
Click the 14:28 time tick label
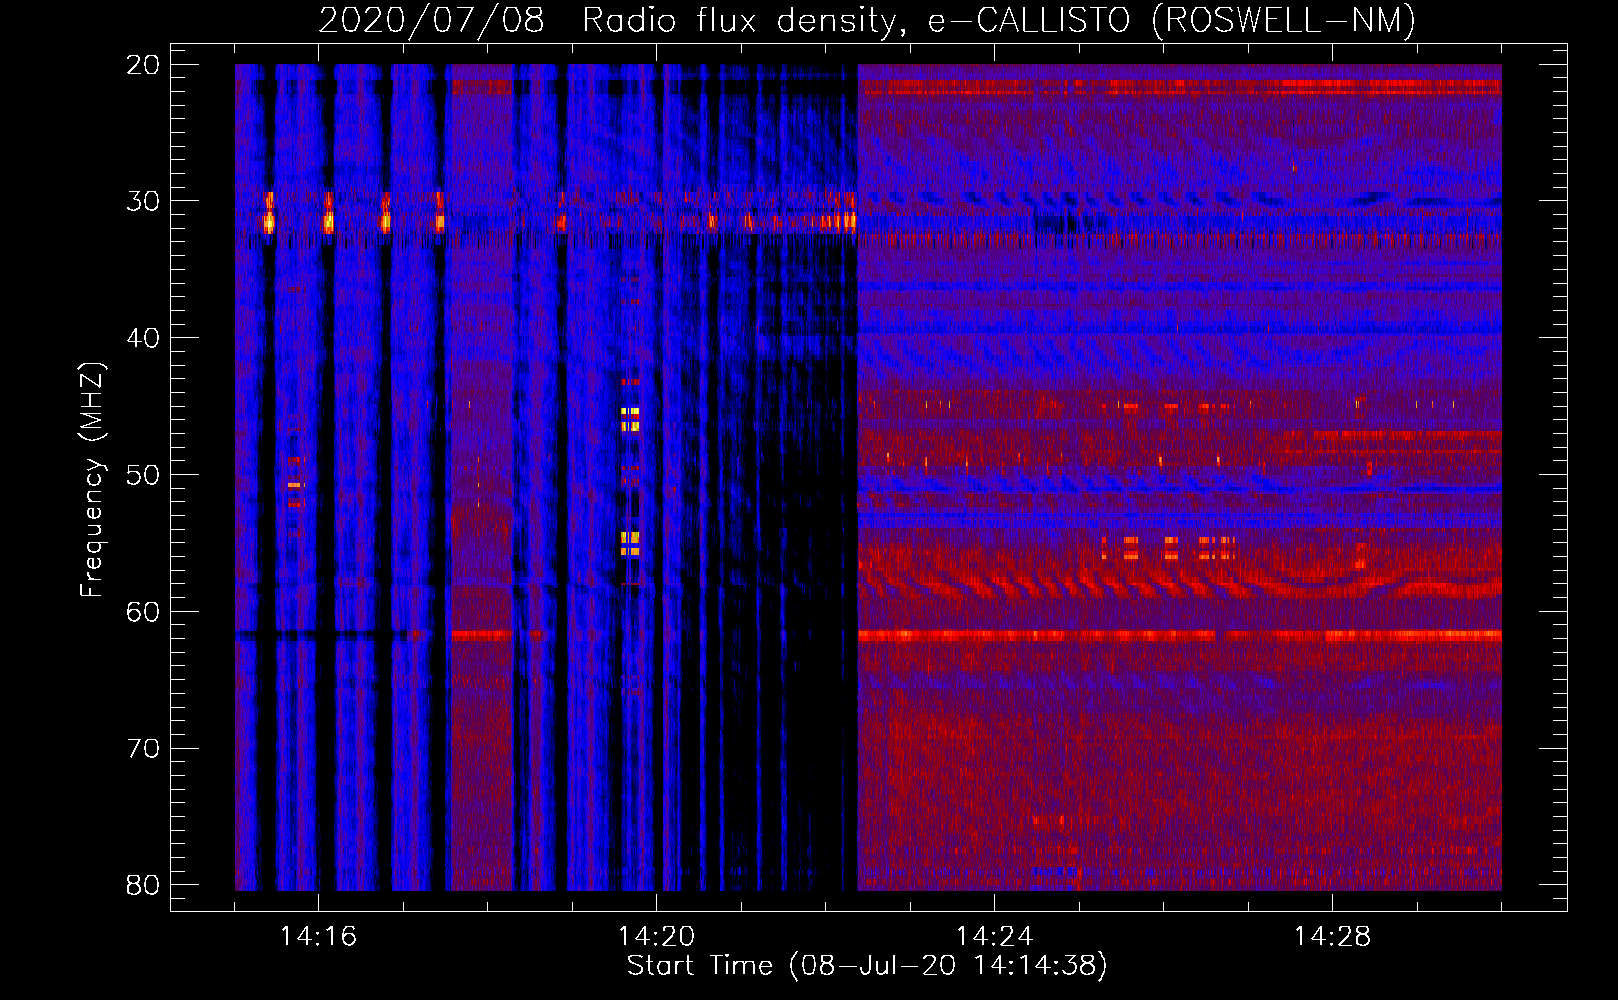pos(1332,937)
